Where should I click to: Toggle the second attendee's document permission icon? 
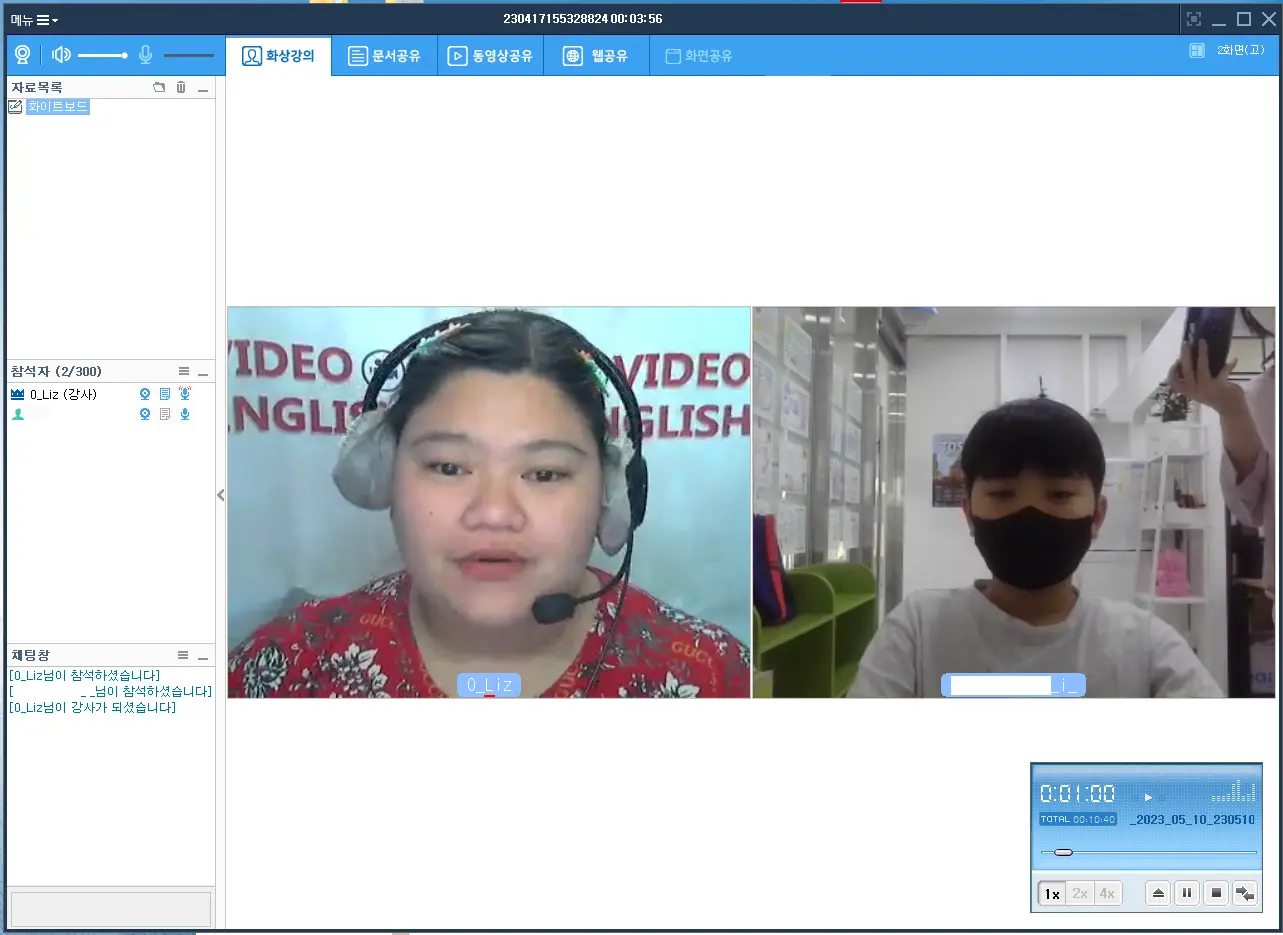pyautogui.click(x=165, y=414)
